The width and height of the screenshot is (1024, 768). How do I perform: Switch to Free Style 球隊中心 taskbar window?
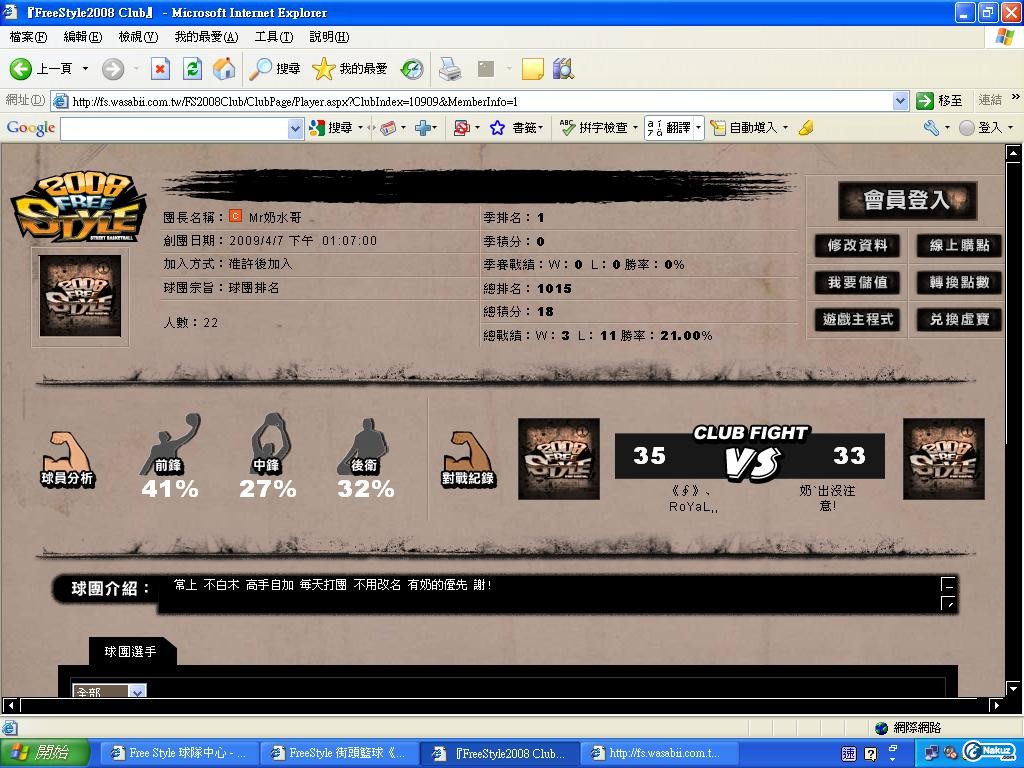click(180, 753)
